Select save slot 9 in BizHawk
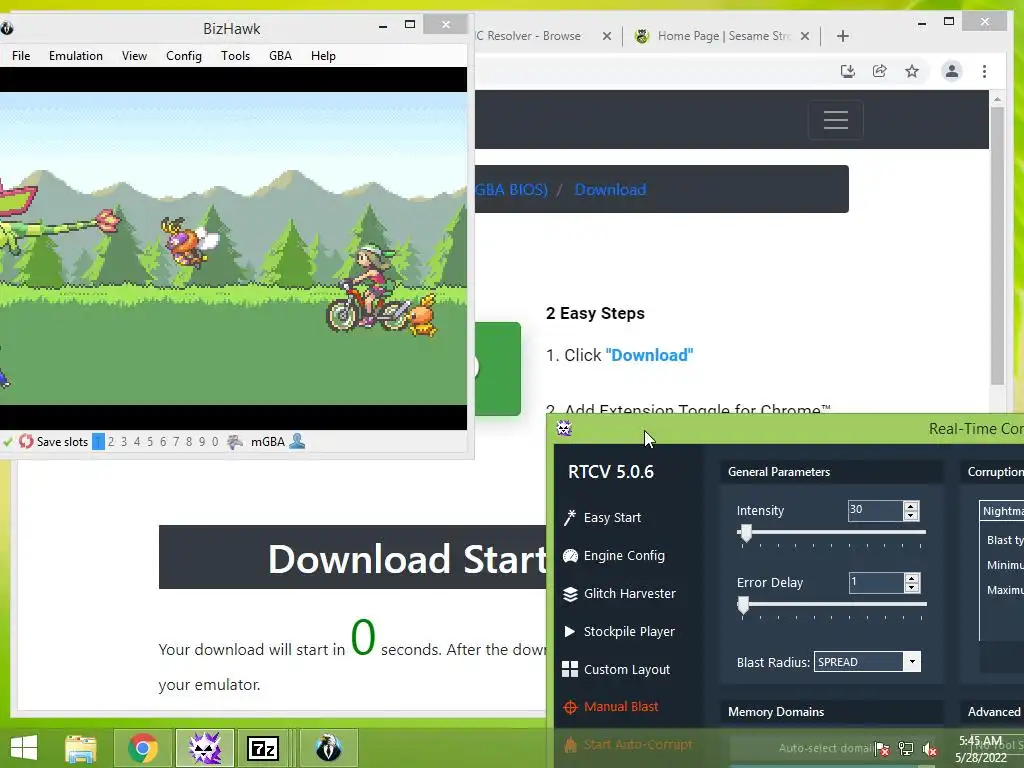Viewport: 1024px width, 768px height. pos(202,442)
